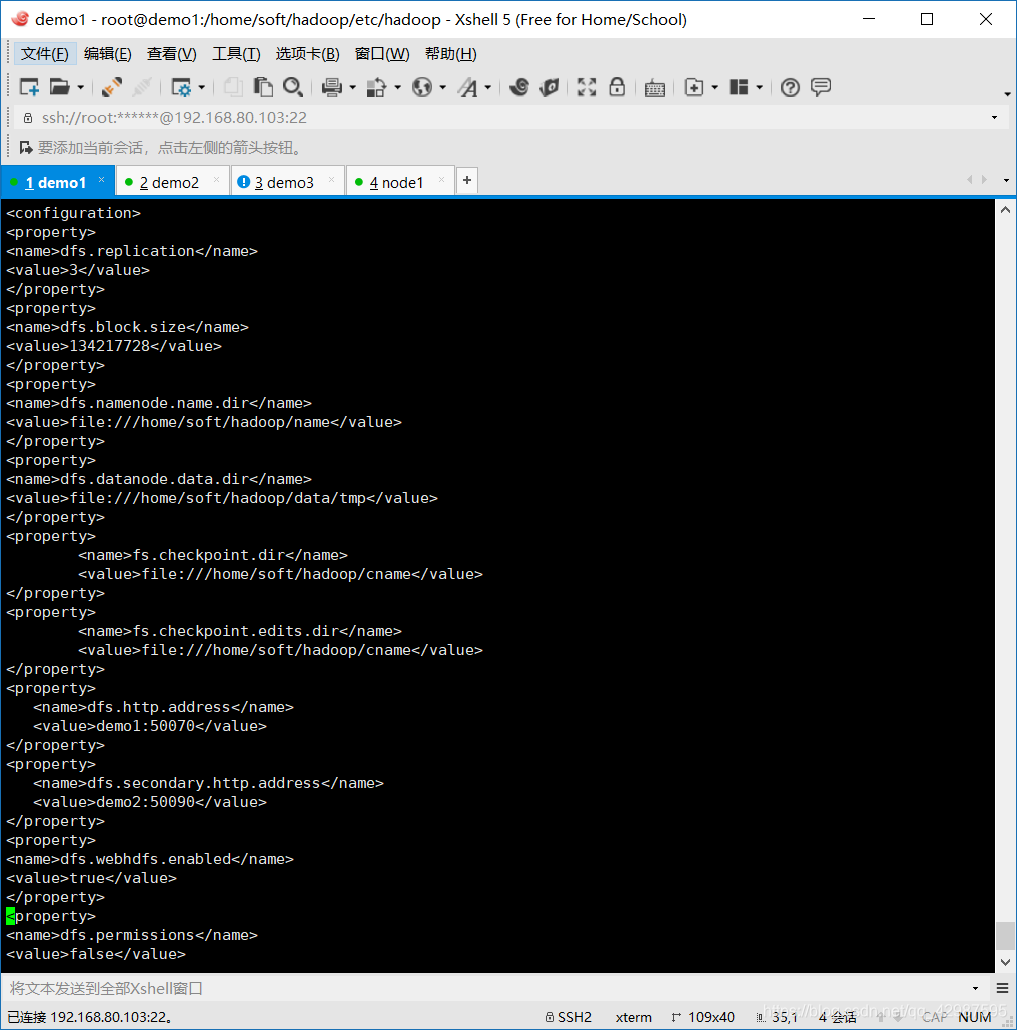The width and height of the screenshot is (1017, 1030).
Task: Click the add current session arrow icon
Action: (x=26, y=148)
